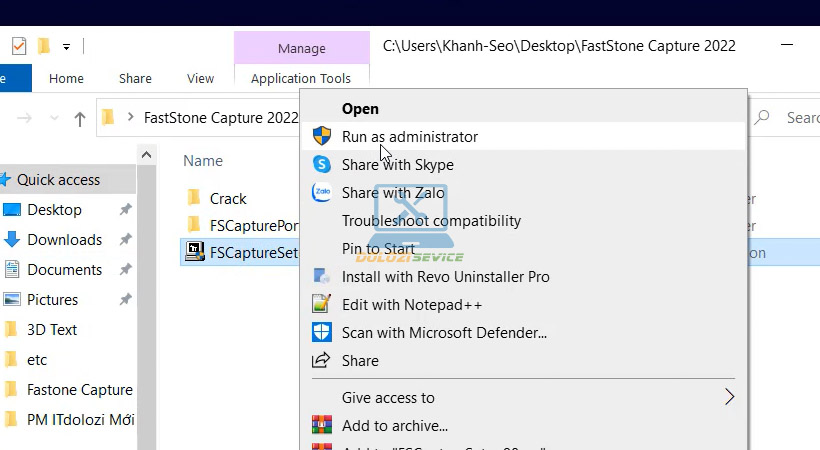Image resolution: width=820 pixels, height=450 pixels.
Task: Click the Notepad++ icon in context menu
Action: pyautogui.click(x=321, y=304)
